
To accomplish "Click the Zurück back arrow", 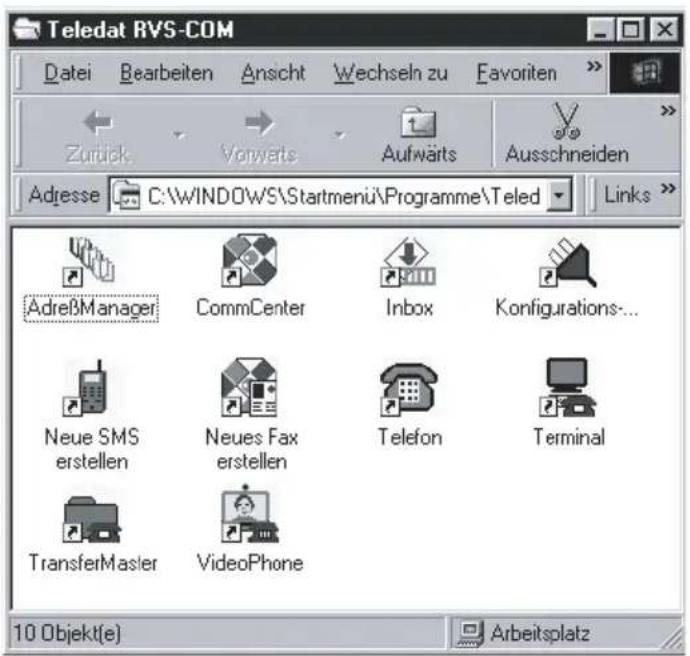I will pos(98,121).
